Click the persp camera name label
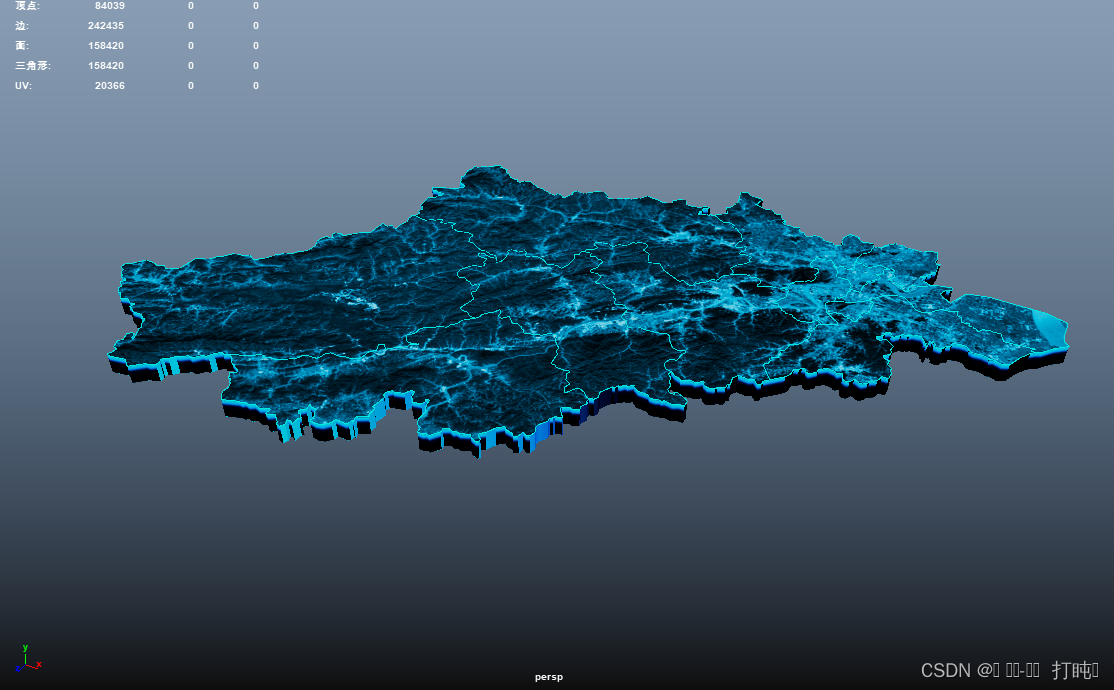Image resolution: width=1114 pixels, height=690 pixels. 548,677
